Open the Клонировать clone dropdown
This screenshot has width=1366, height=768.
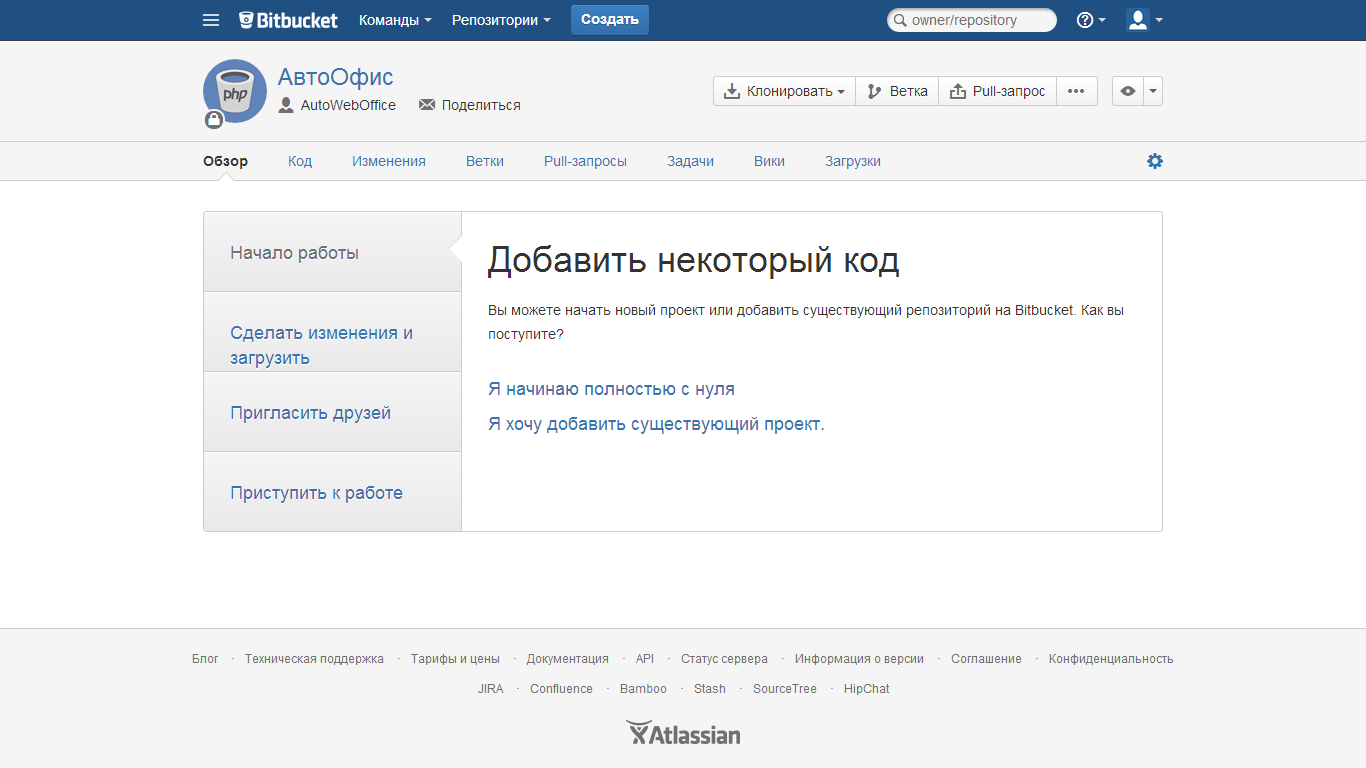(x=784, y=91)
